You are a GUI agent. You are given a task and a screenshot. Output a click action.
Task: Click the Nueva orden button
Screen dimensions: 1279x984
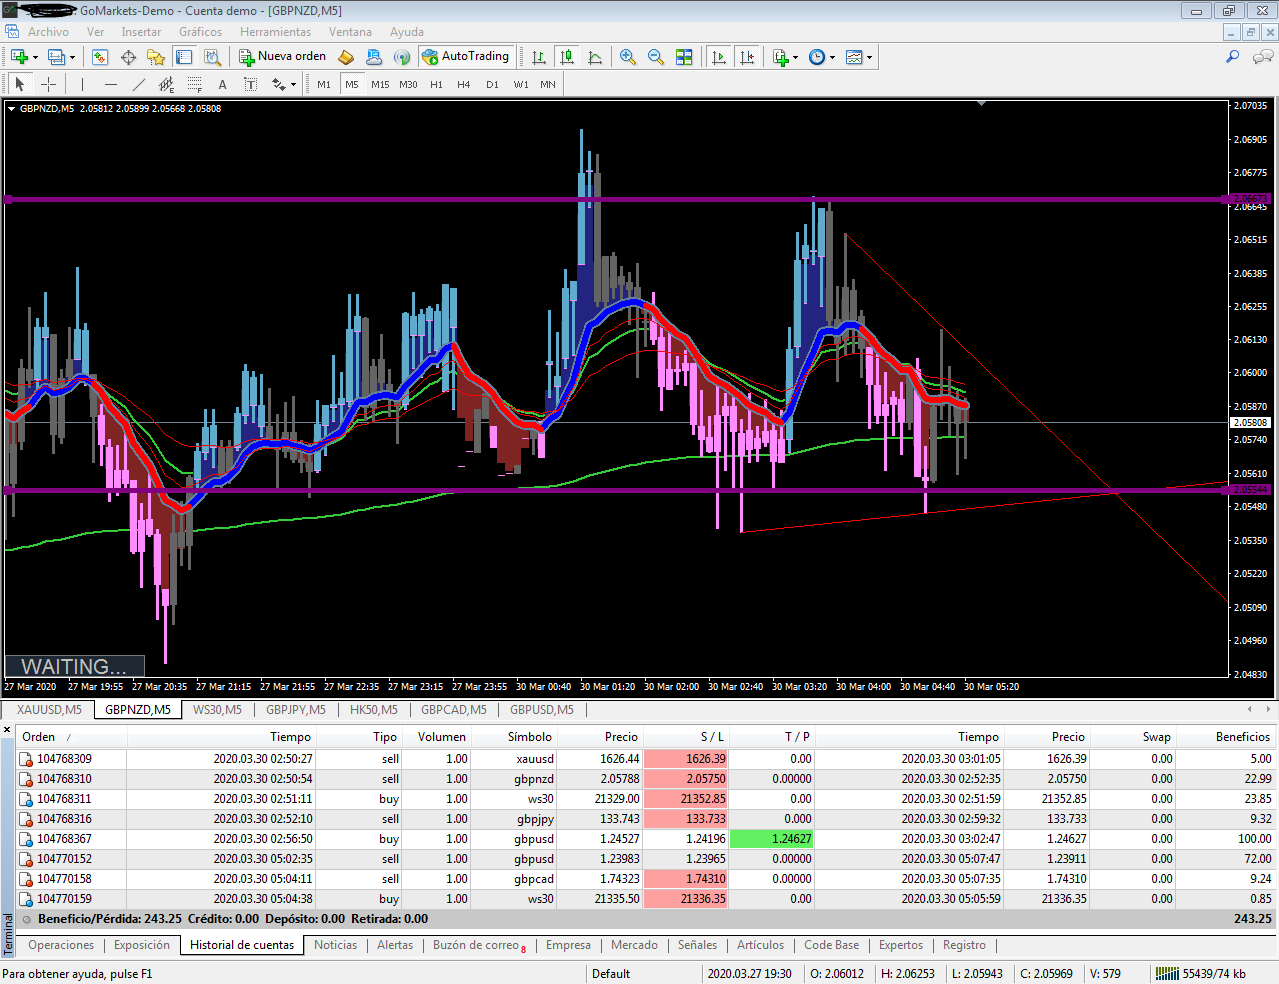point(283,57)
